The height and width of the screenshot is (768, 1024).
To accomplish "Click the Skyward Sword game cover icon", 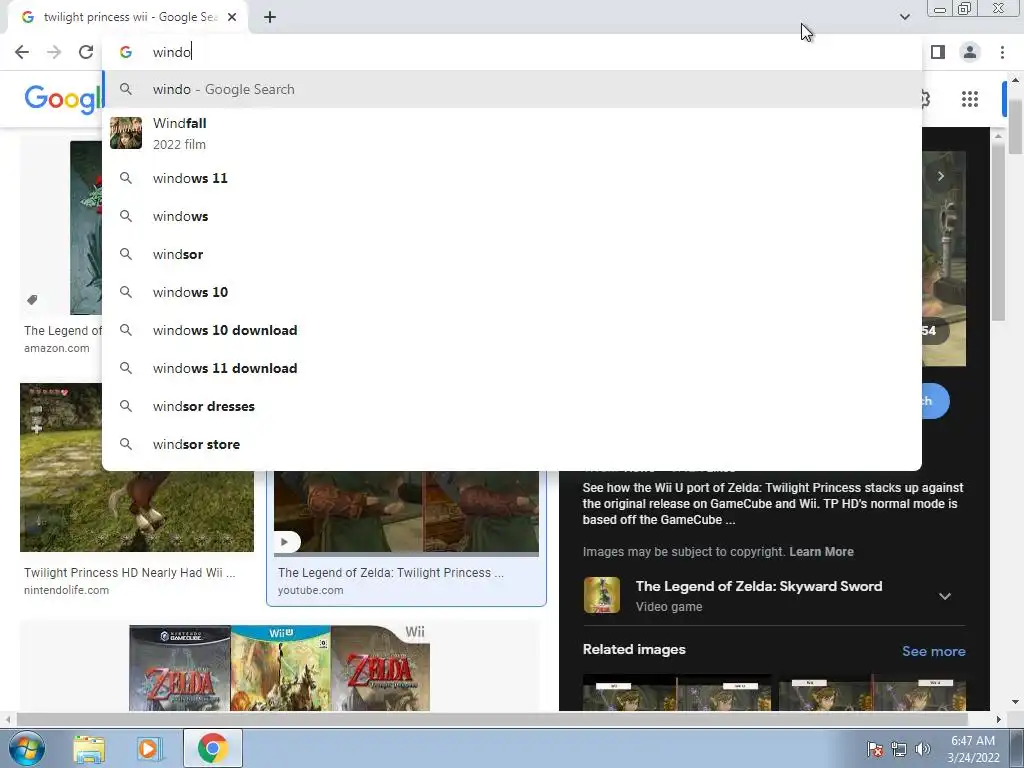I will click(x=601, y=595).
